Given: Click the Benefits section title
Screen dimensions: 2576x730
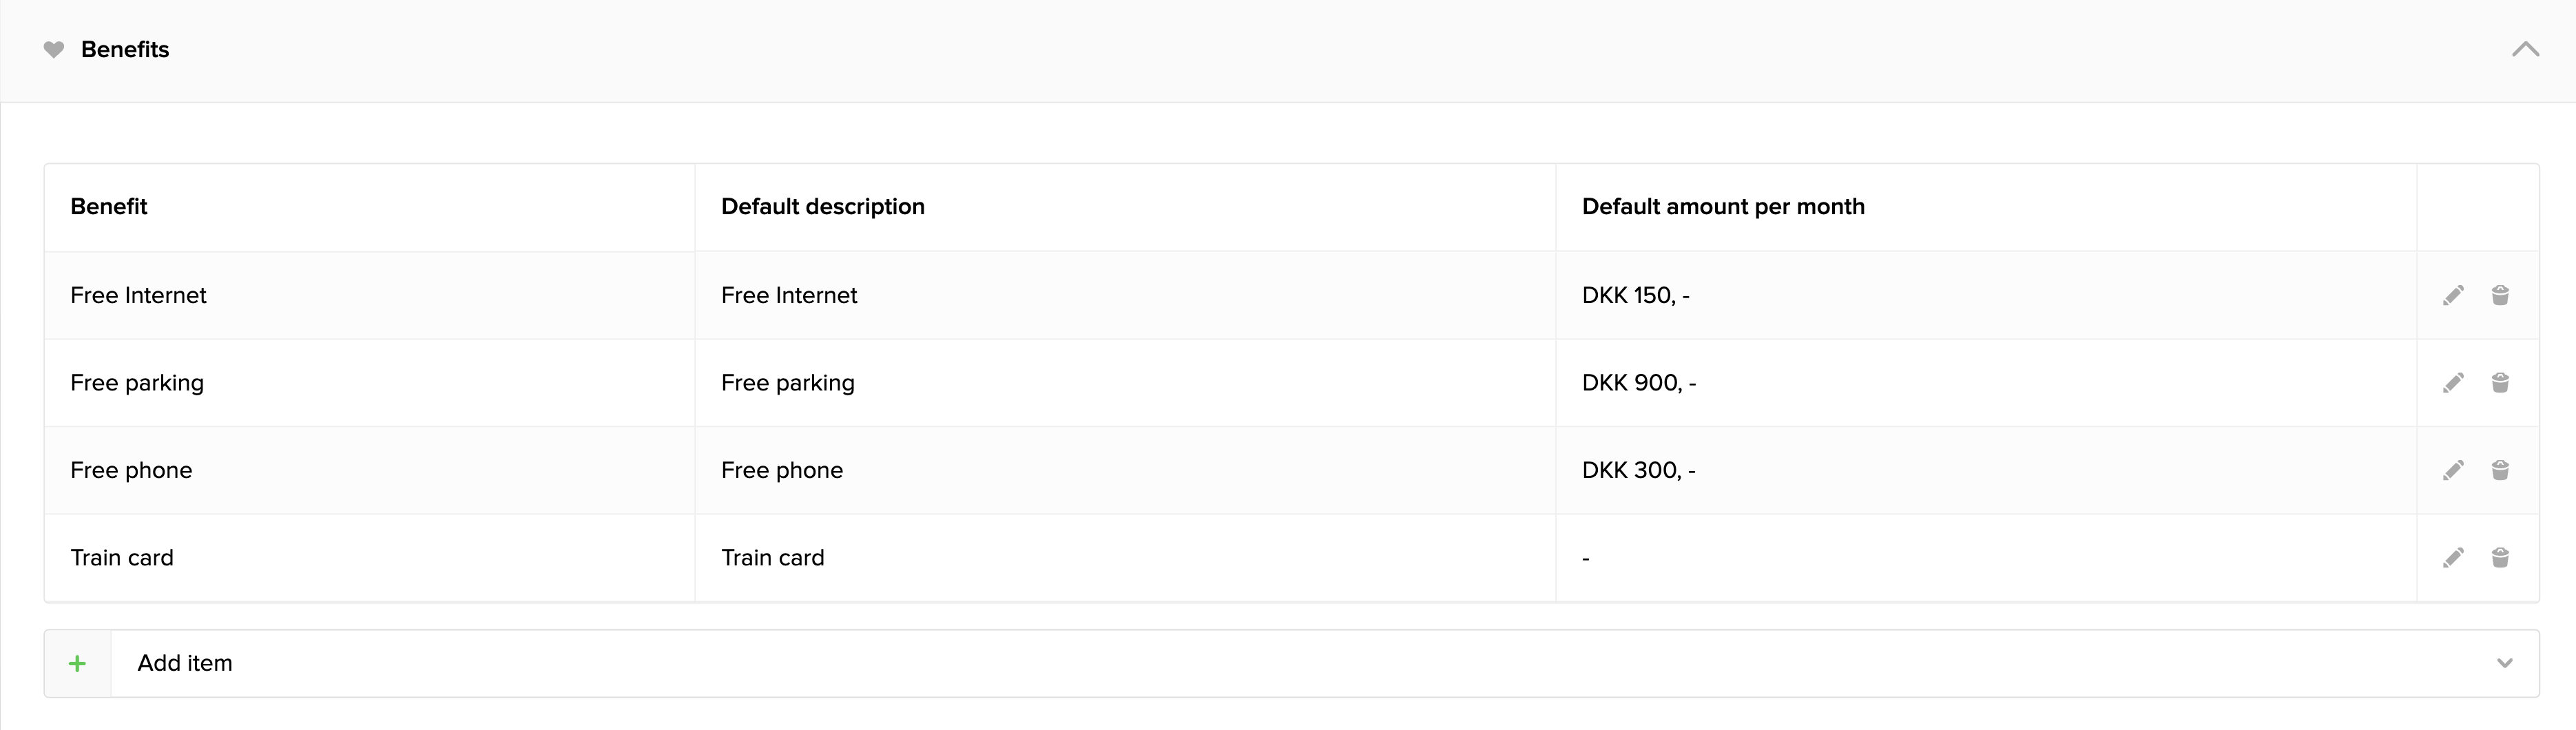Looking at the screenshot, I should tap(125, 50).
